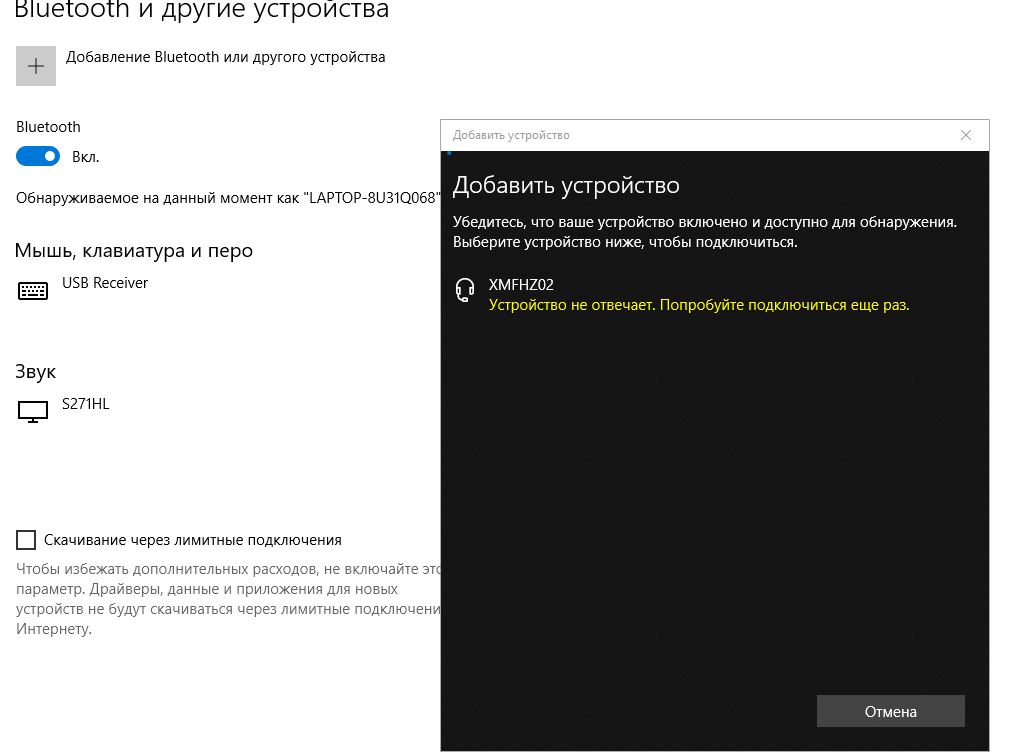Viewport: 1012px width, 756px height.
Task: Click the 'Убедитесь, что ваше устройство включено' instruction
Action: 704,222
